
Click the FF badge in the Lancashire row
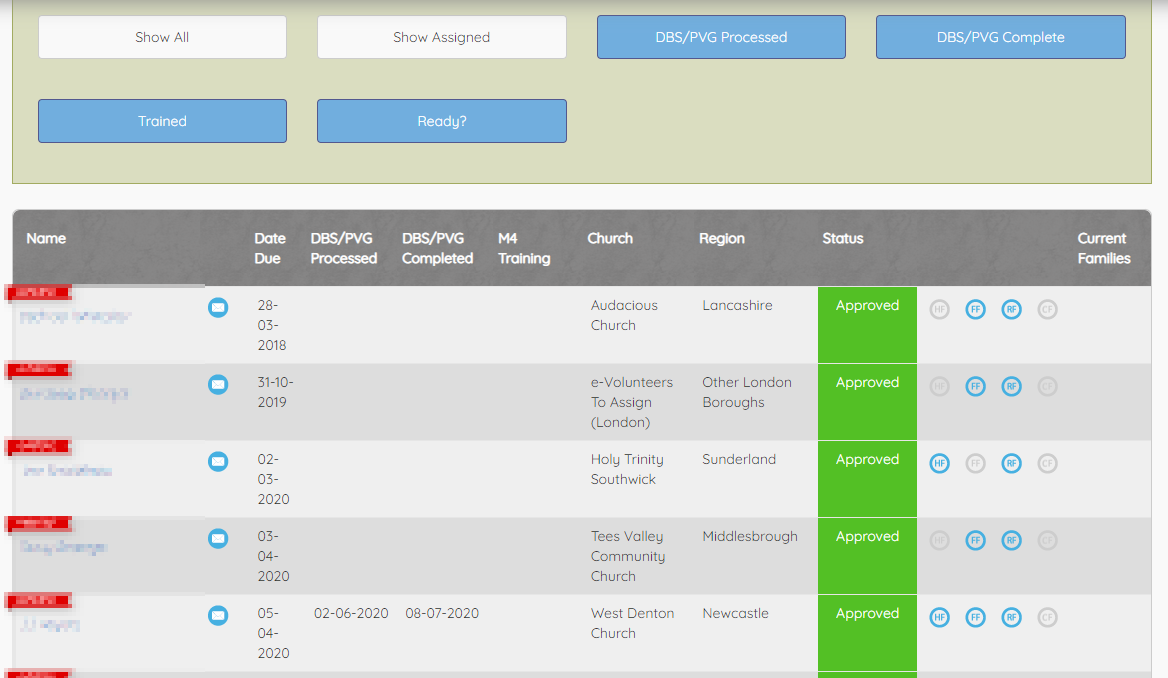975,310
